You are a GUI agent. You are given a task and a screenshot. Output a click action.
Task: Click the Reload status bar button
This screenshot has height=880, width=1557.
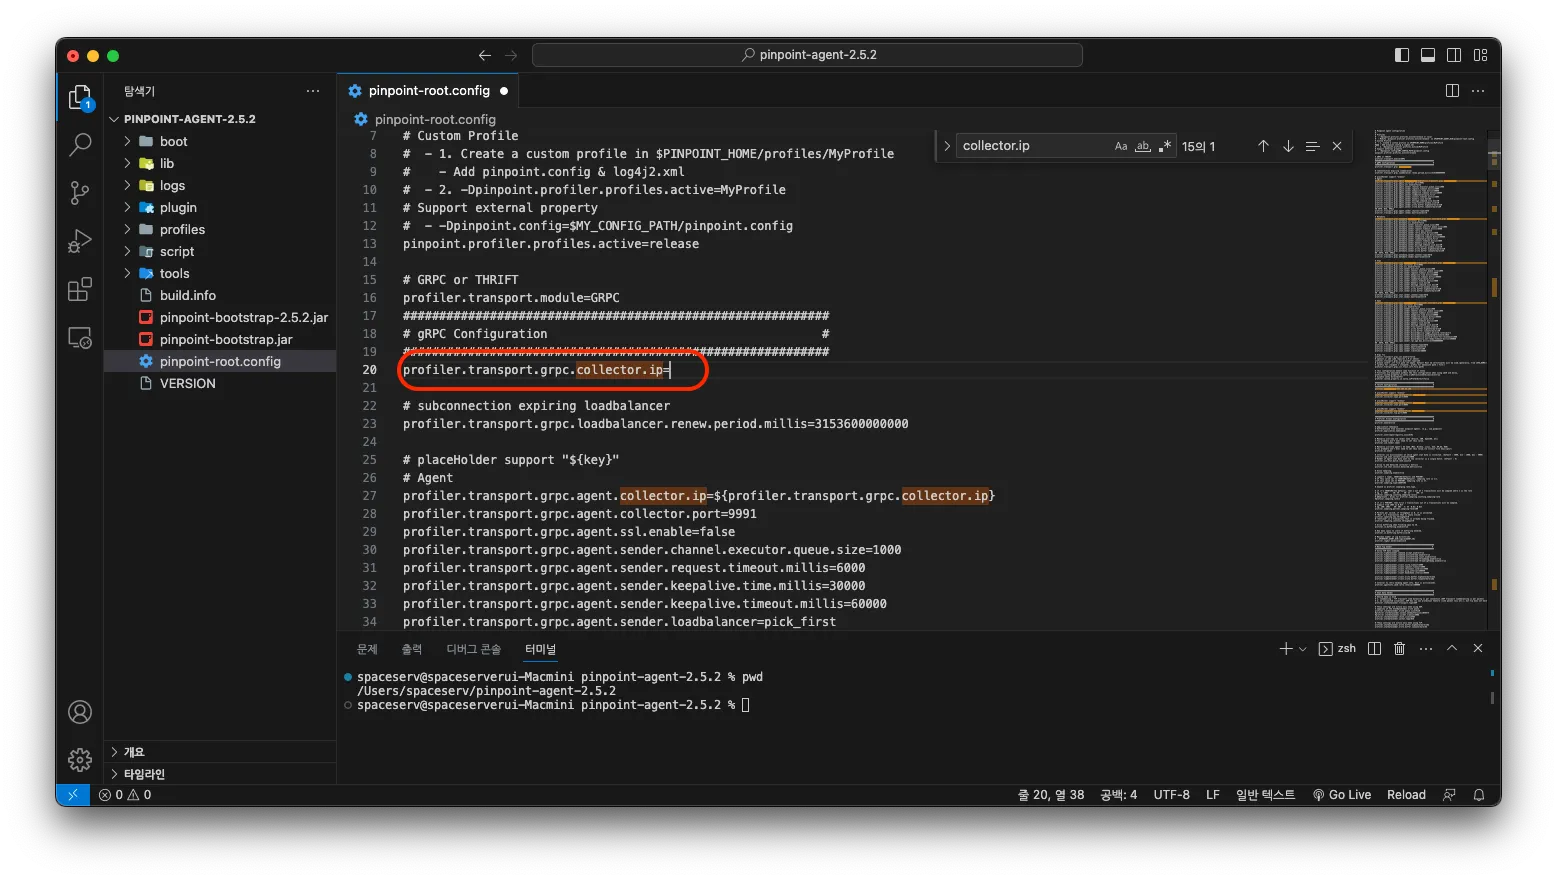[x=1406, y=795]
